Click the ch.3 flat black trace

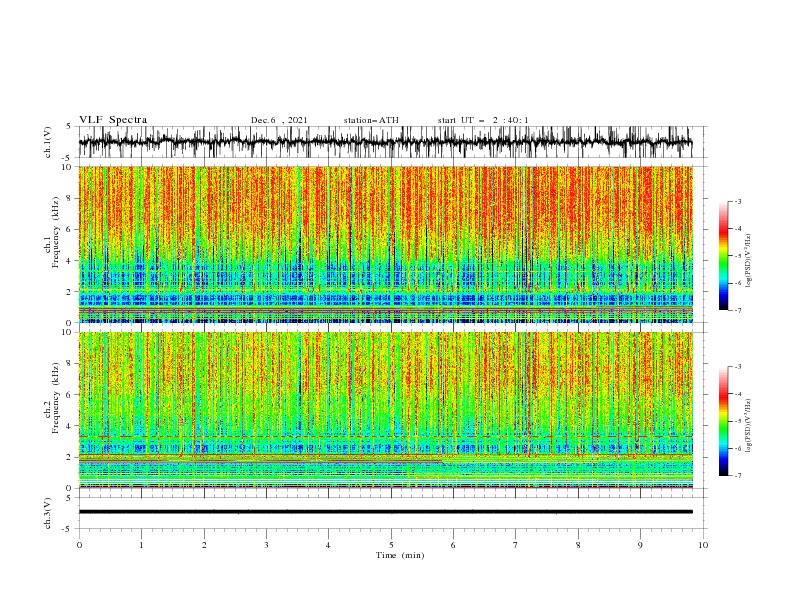(385, 512)
